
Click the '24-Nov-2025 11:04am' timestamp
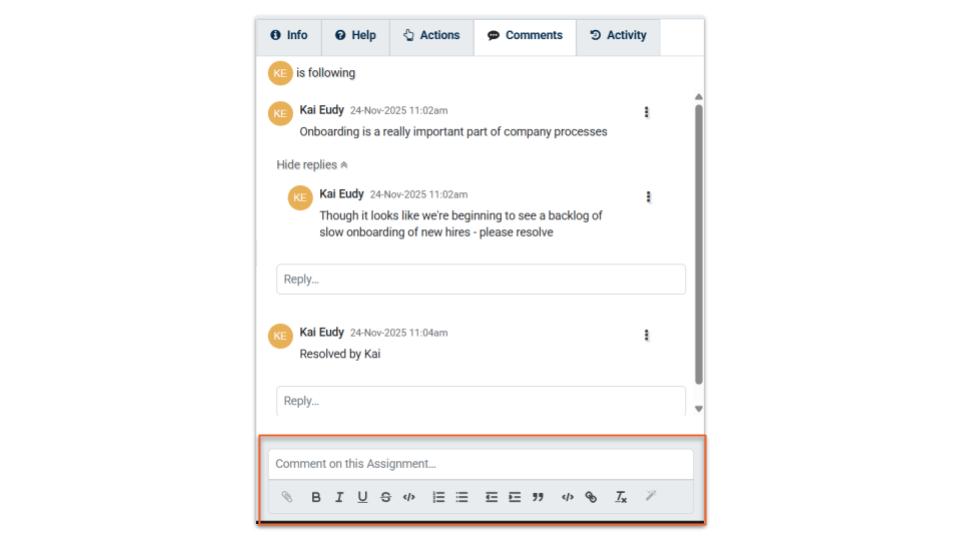point(399,333)
